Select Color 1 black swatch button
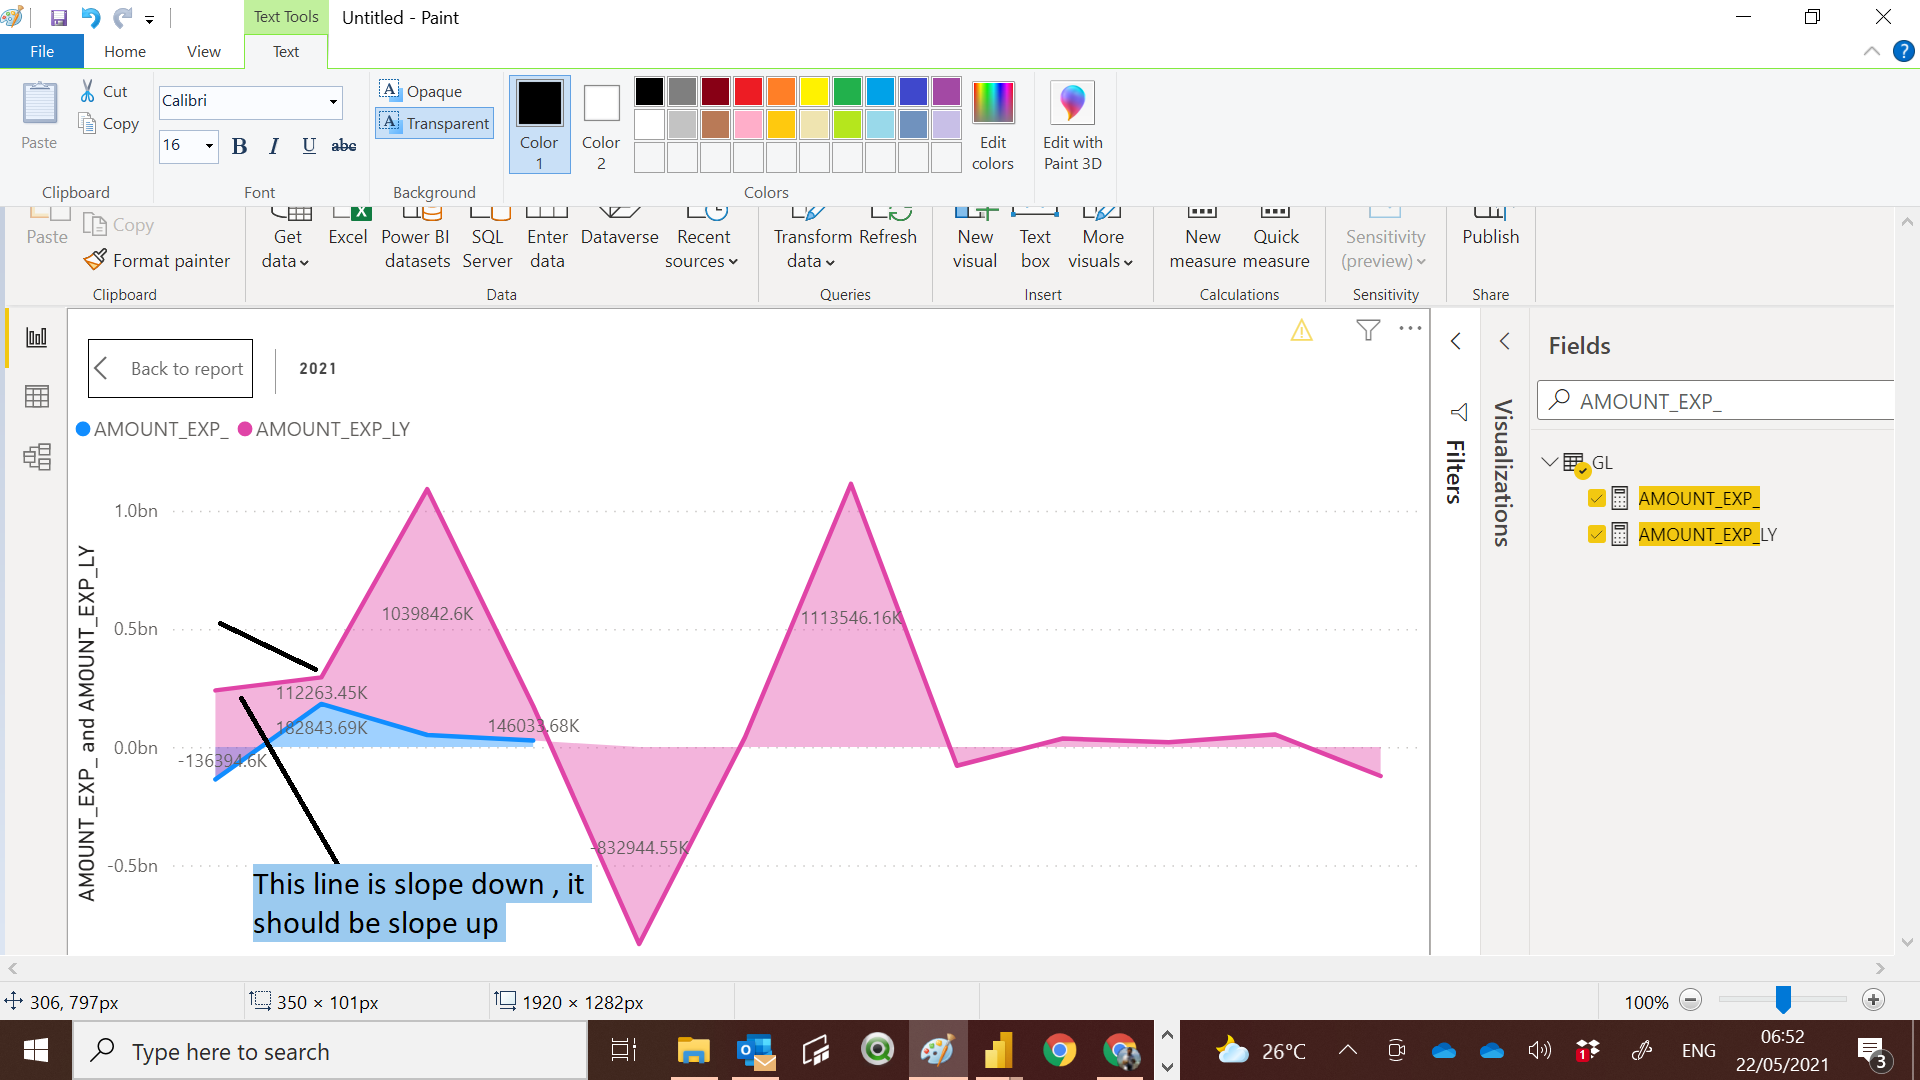1920x1080 pixels. (539, 124)
